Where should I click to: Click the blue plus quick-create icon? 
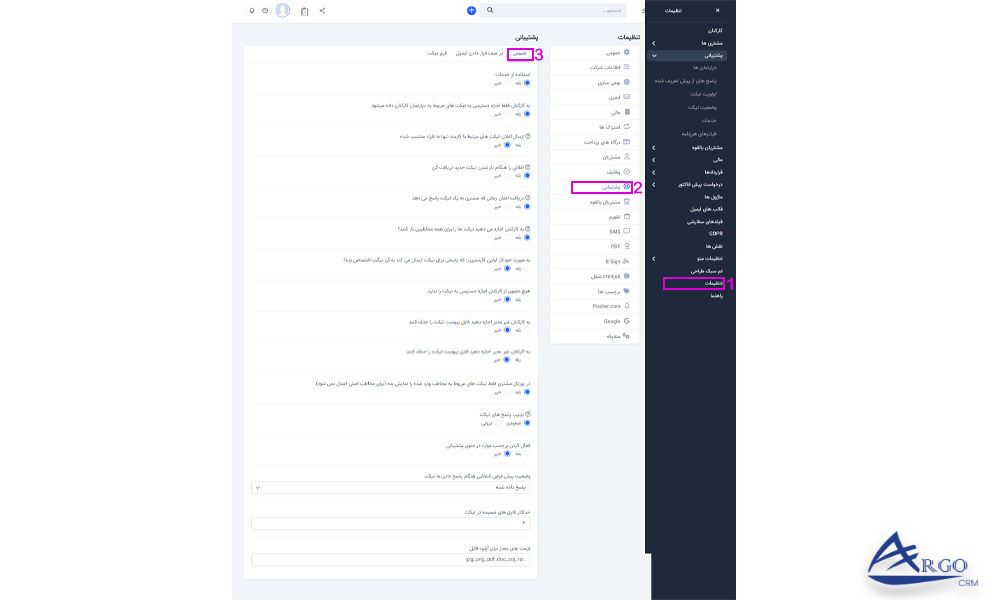click(x=471, y=11)
